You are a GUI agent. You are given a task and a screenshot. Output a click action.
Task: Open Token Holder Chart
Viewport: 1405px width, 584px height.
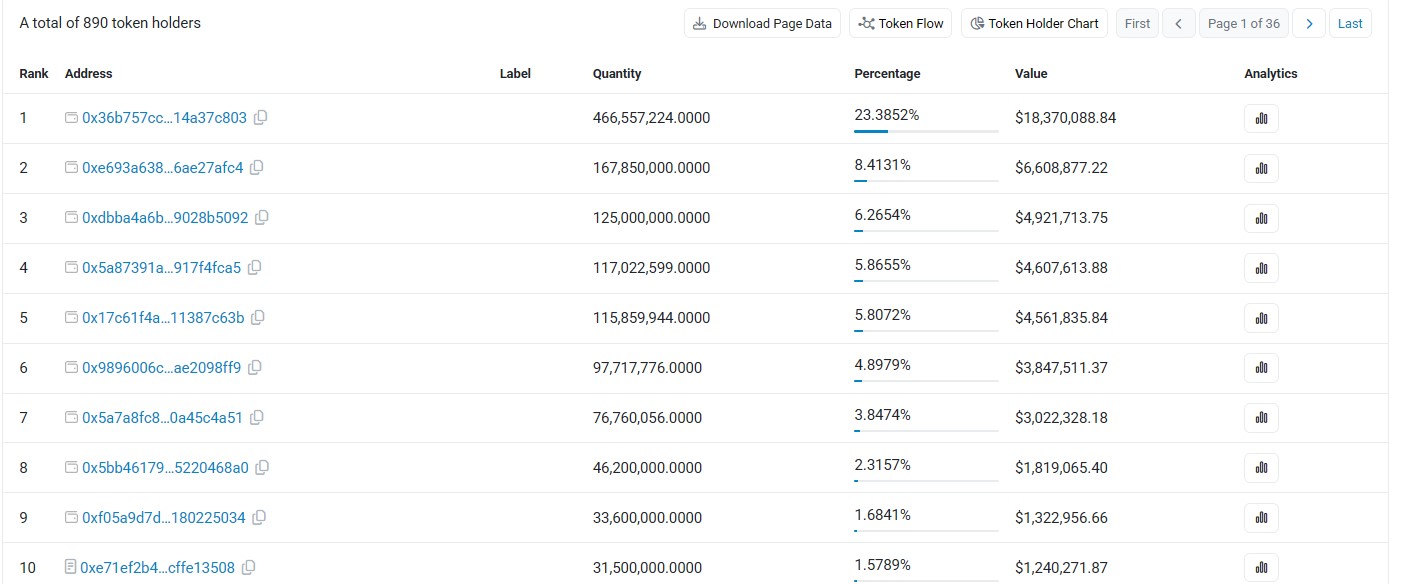click(1034, 24)
